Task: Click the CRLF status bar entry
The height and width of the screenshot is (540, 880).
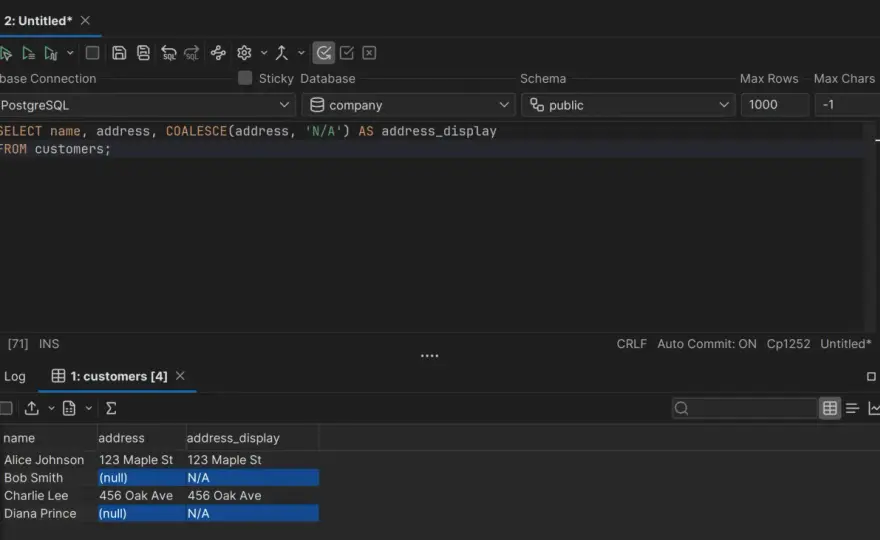Action: 631,344
